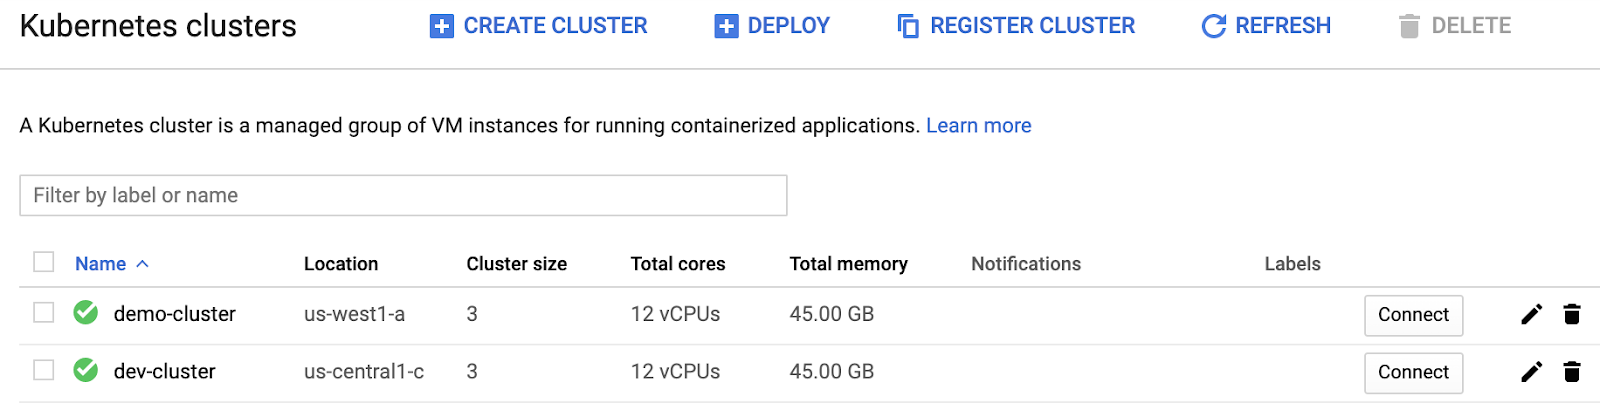Open the Learn more link
The height and width of the screenshot is (403, 1600).
pyautogui.click(x=978, y=126)
